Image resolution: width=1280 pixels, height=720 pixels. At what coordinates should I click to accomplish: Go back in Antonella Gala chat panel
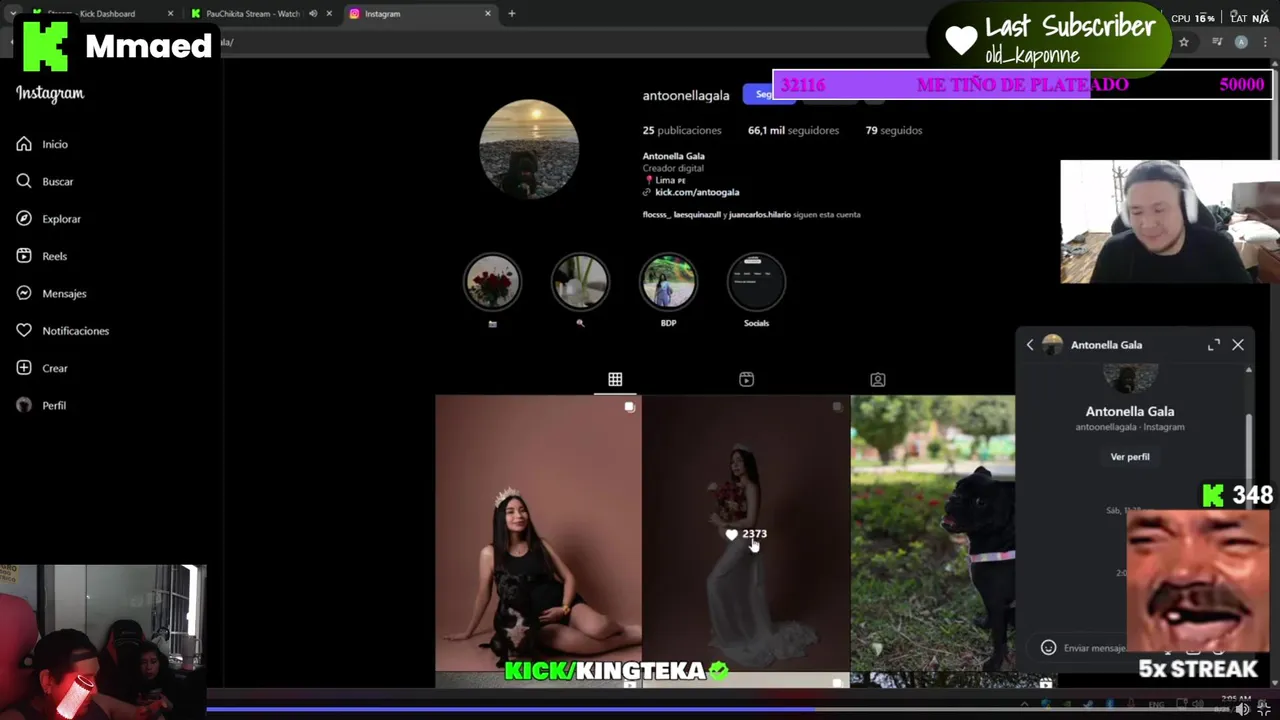pos(1030,345)
